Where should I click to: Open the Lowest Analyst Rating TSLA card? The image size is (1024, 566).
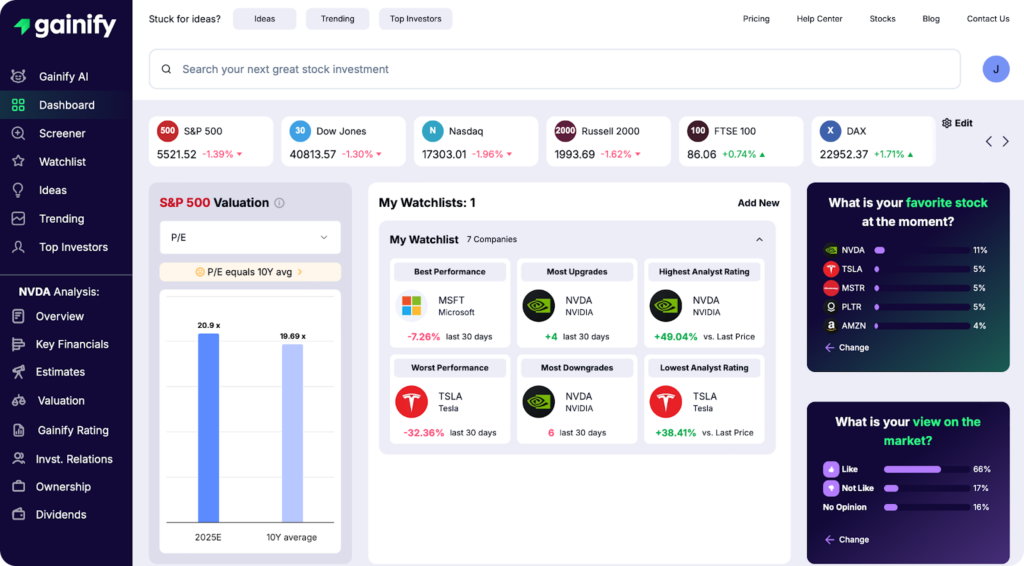point(704,400)
